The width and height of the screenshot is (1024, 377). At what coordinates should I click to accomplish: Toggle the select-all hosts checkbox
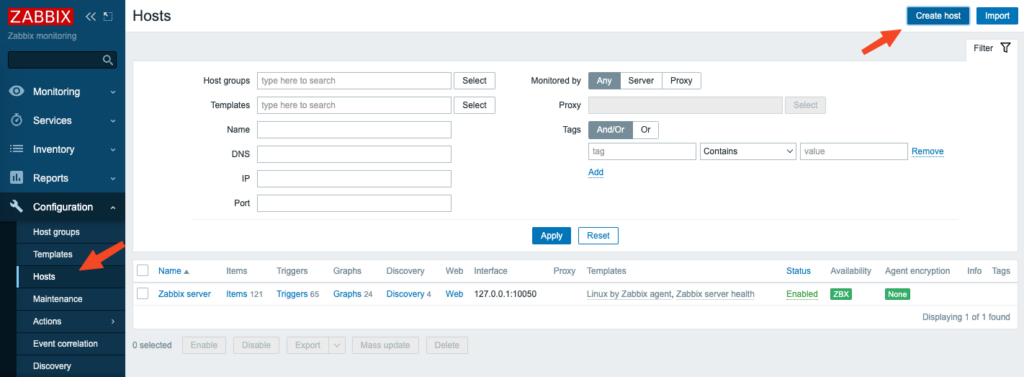(x=143, y=270)
